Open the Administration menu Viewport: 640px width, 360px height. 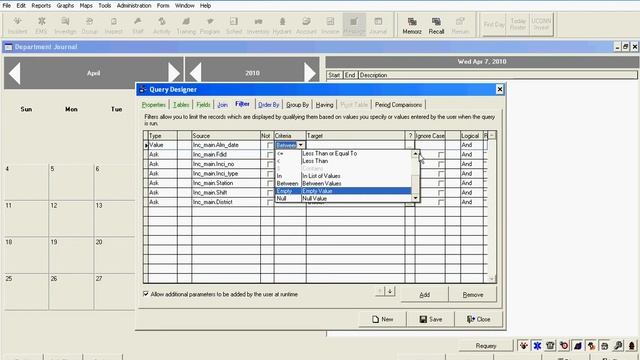click(x=134, y=6)
